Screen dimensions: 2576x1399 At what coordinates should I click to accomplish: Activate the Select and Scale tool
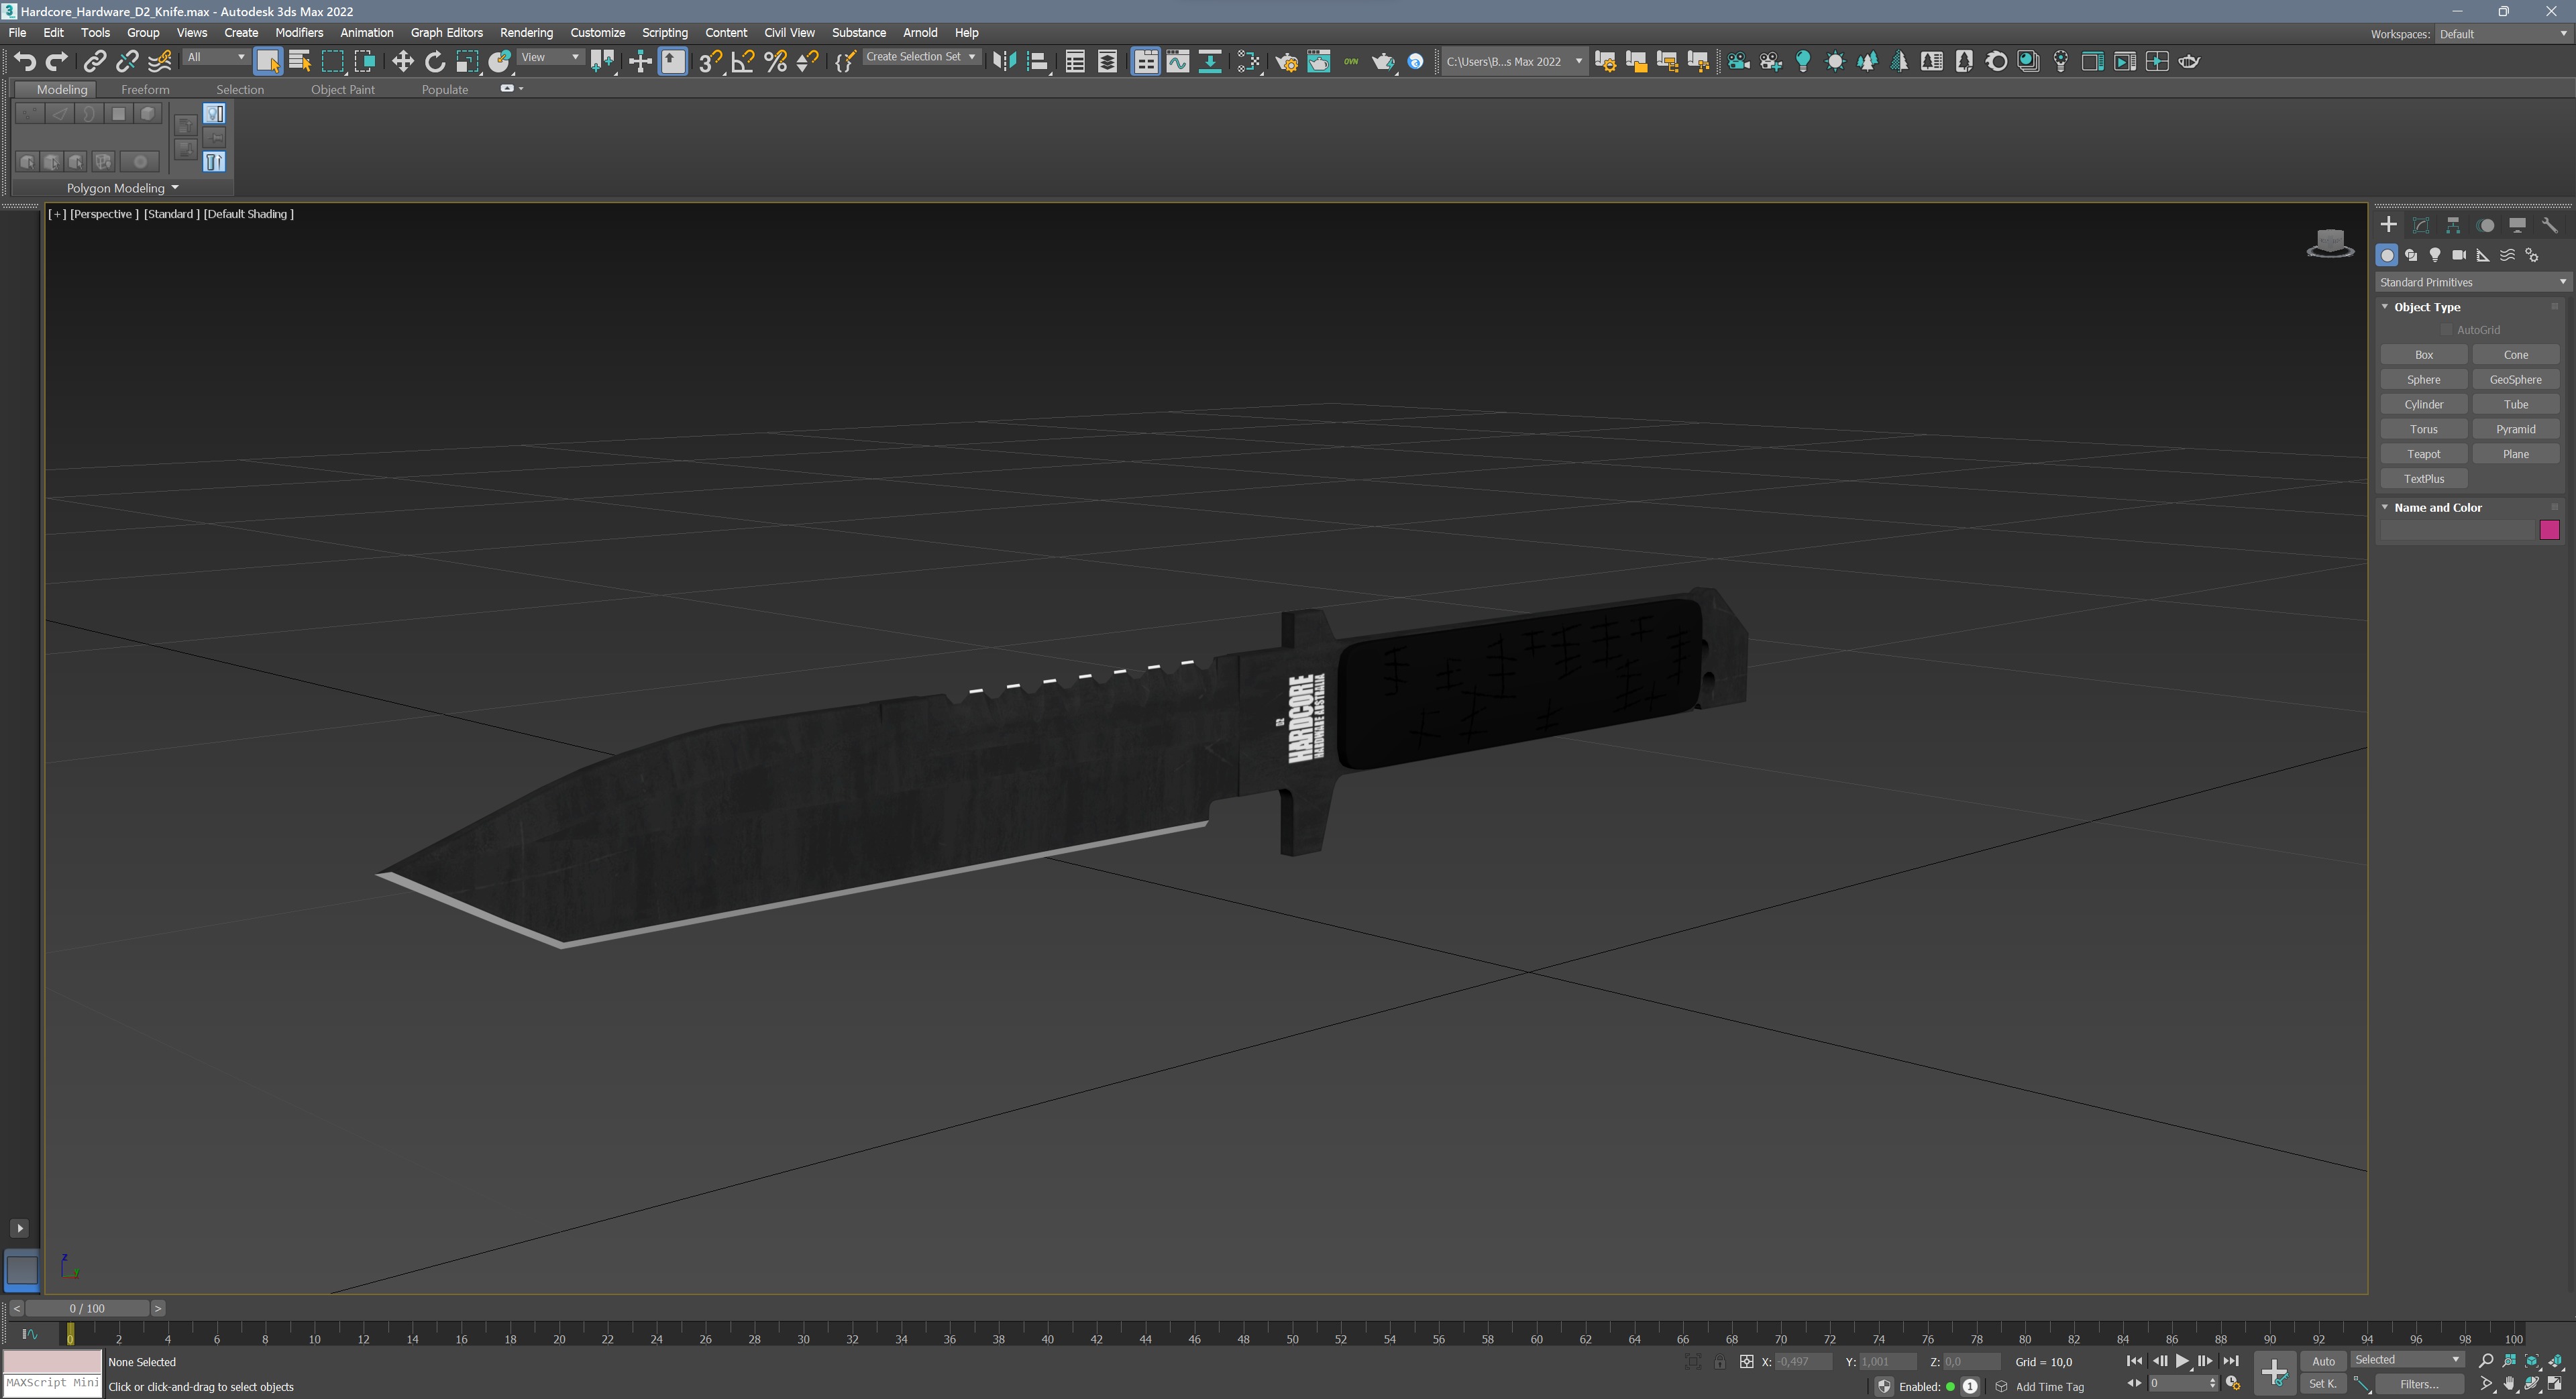(x=467, y=62)
